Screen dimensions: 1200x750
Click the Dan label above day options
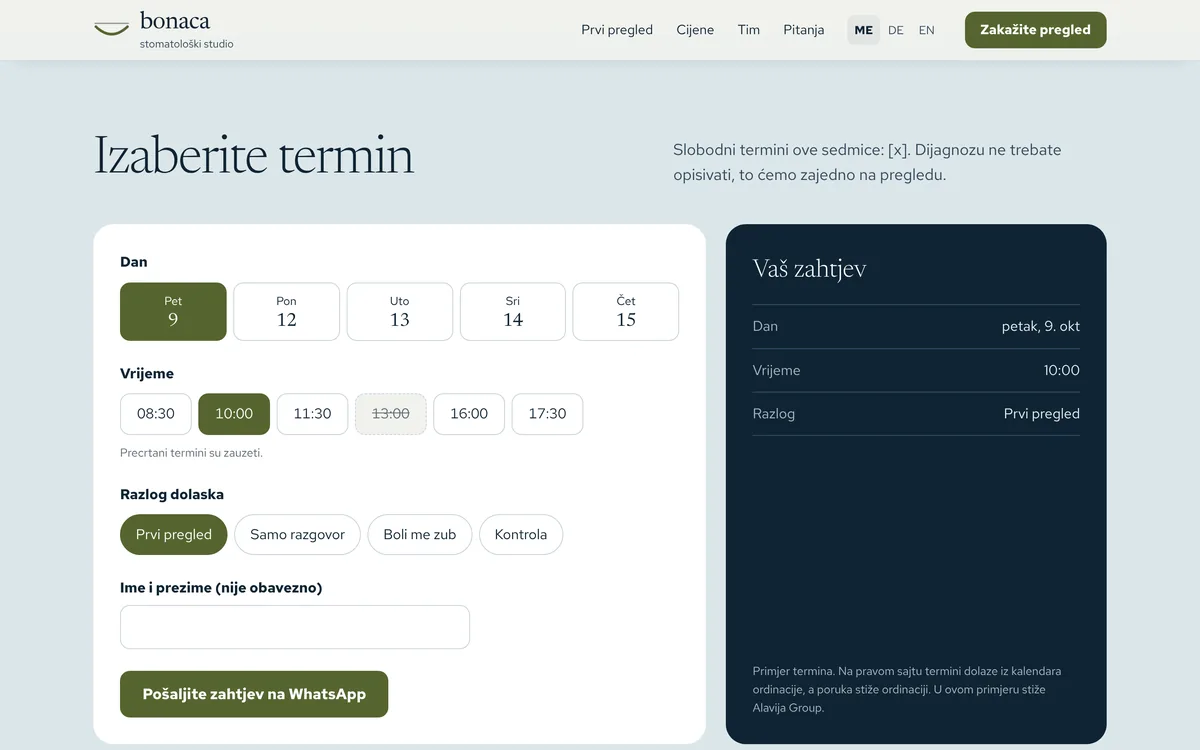134,262
